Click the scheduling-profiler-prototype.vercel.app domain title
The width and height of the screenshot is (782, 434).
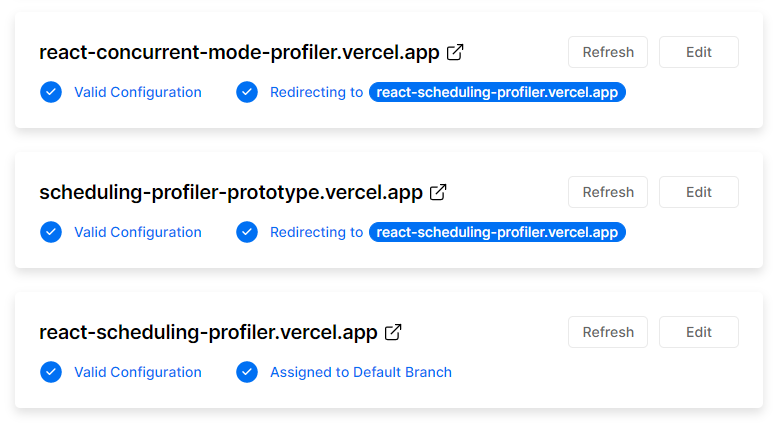tap(231, 192)
